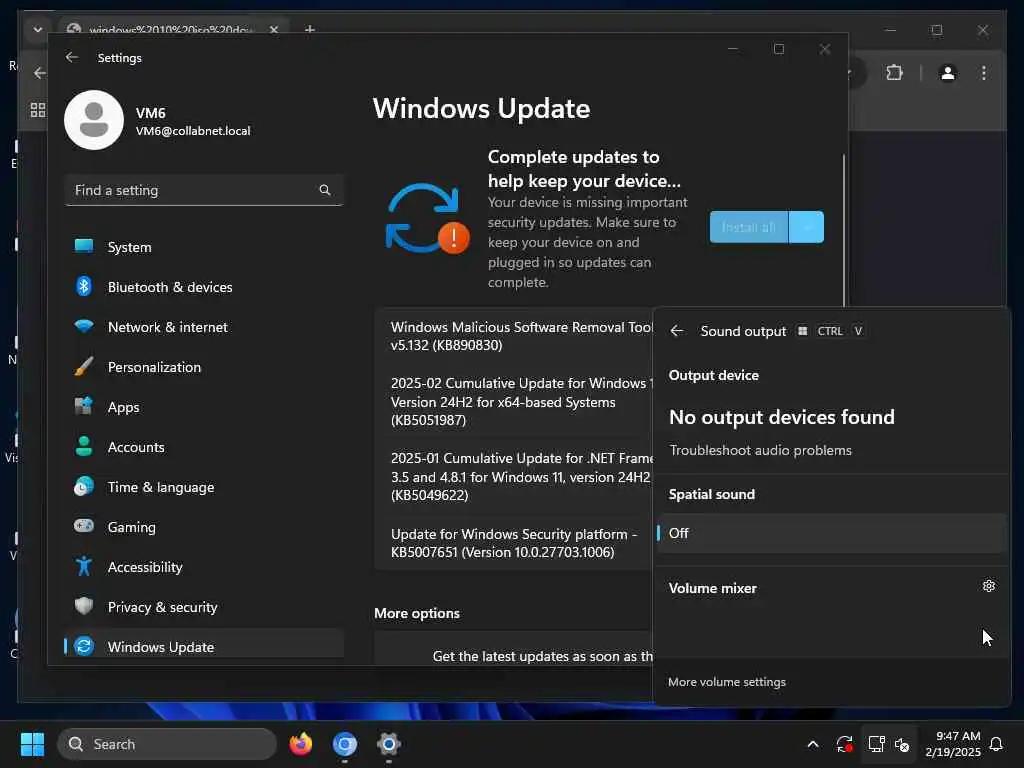This screenshot has height=768, width=1024.
Task: Click the Accessibility figure icon
Action: 84,566
